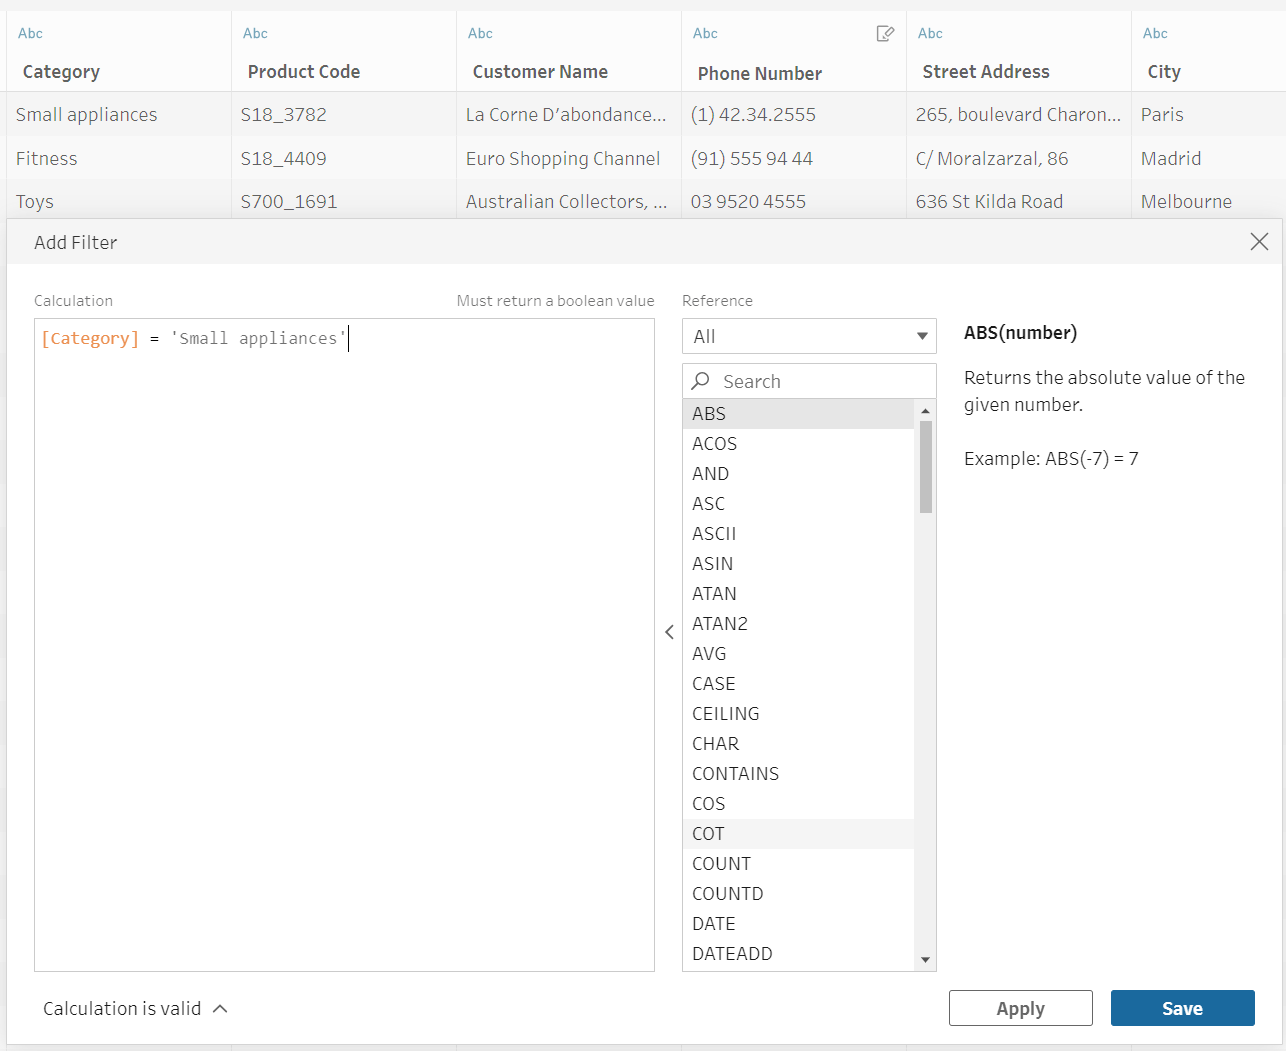
Task: Collapse the reference panel with left chevron
Action: click(669, 632)
